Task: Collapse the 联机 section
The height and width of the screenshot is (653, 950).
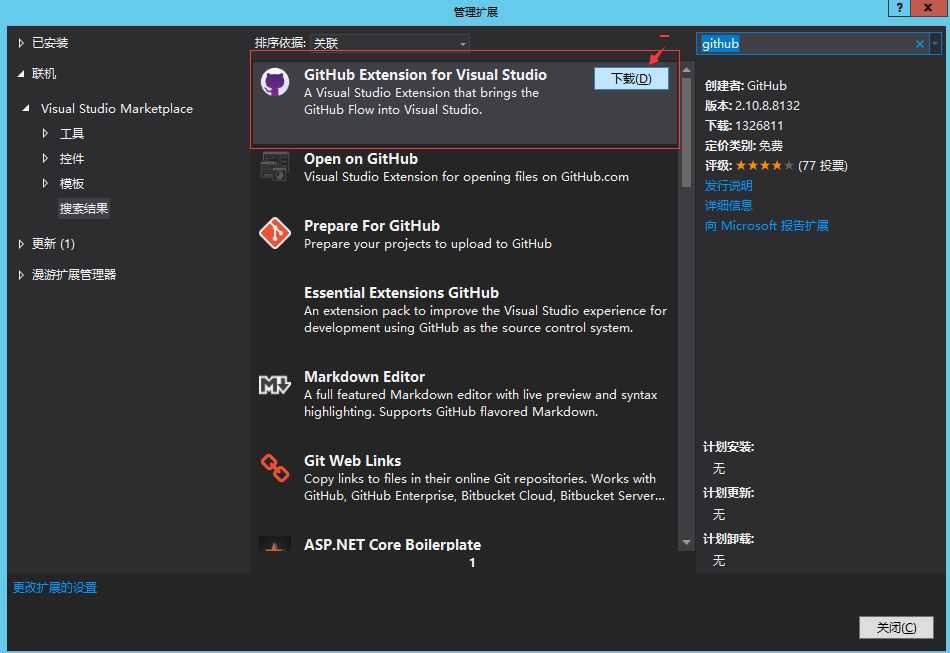Action: (x=21, y=74)
